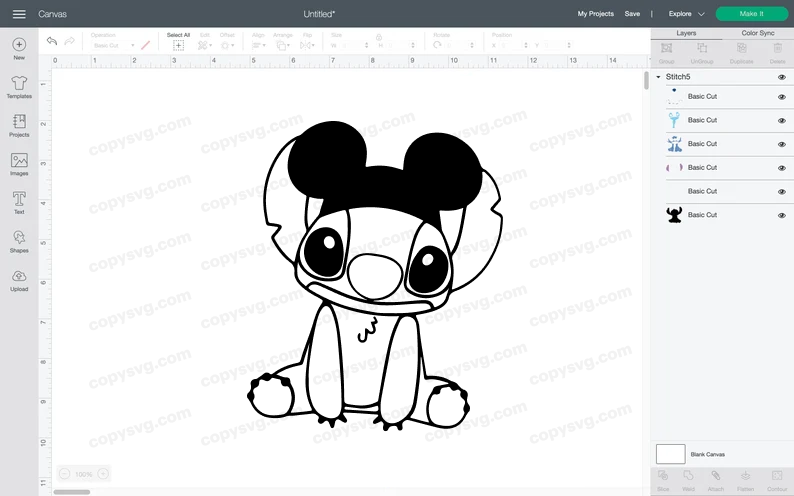This screenshot has height=496, width=794.
Task: Click the Duplicate icon in Layers
Action: coord(741,49)
